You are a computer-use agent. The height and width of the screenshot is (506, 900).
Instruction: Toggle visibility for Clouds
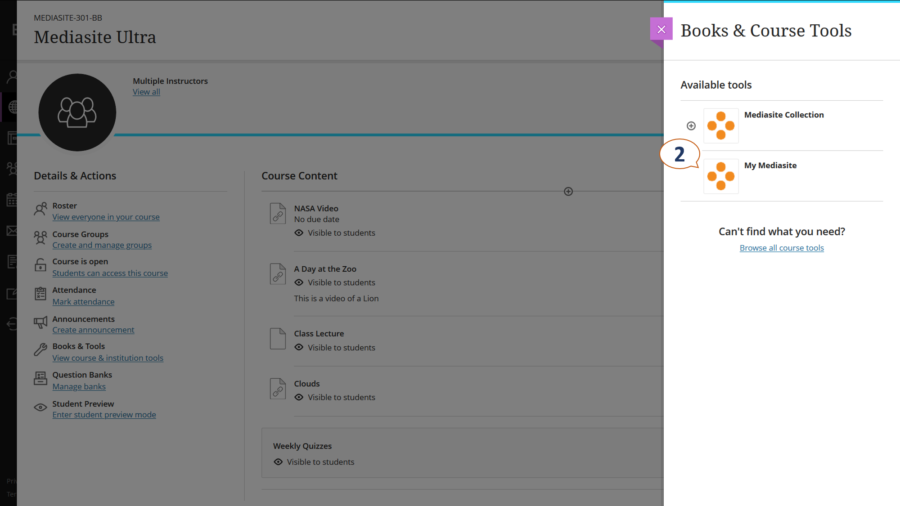pyautogui.click(x=335, y=397)
